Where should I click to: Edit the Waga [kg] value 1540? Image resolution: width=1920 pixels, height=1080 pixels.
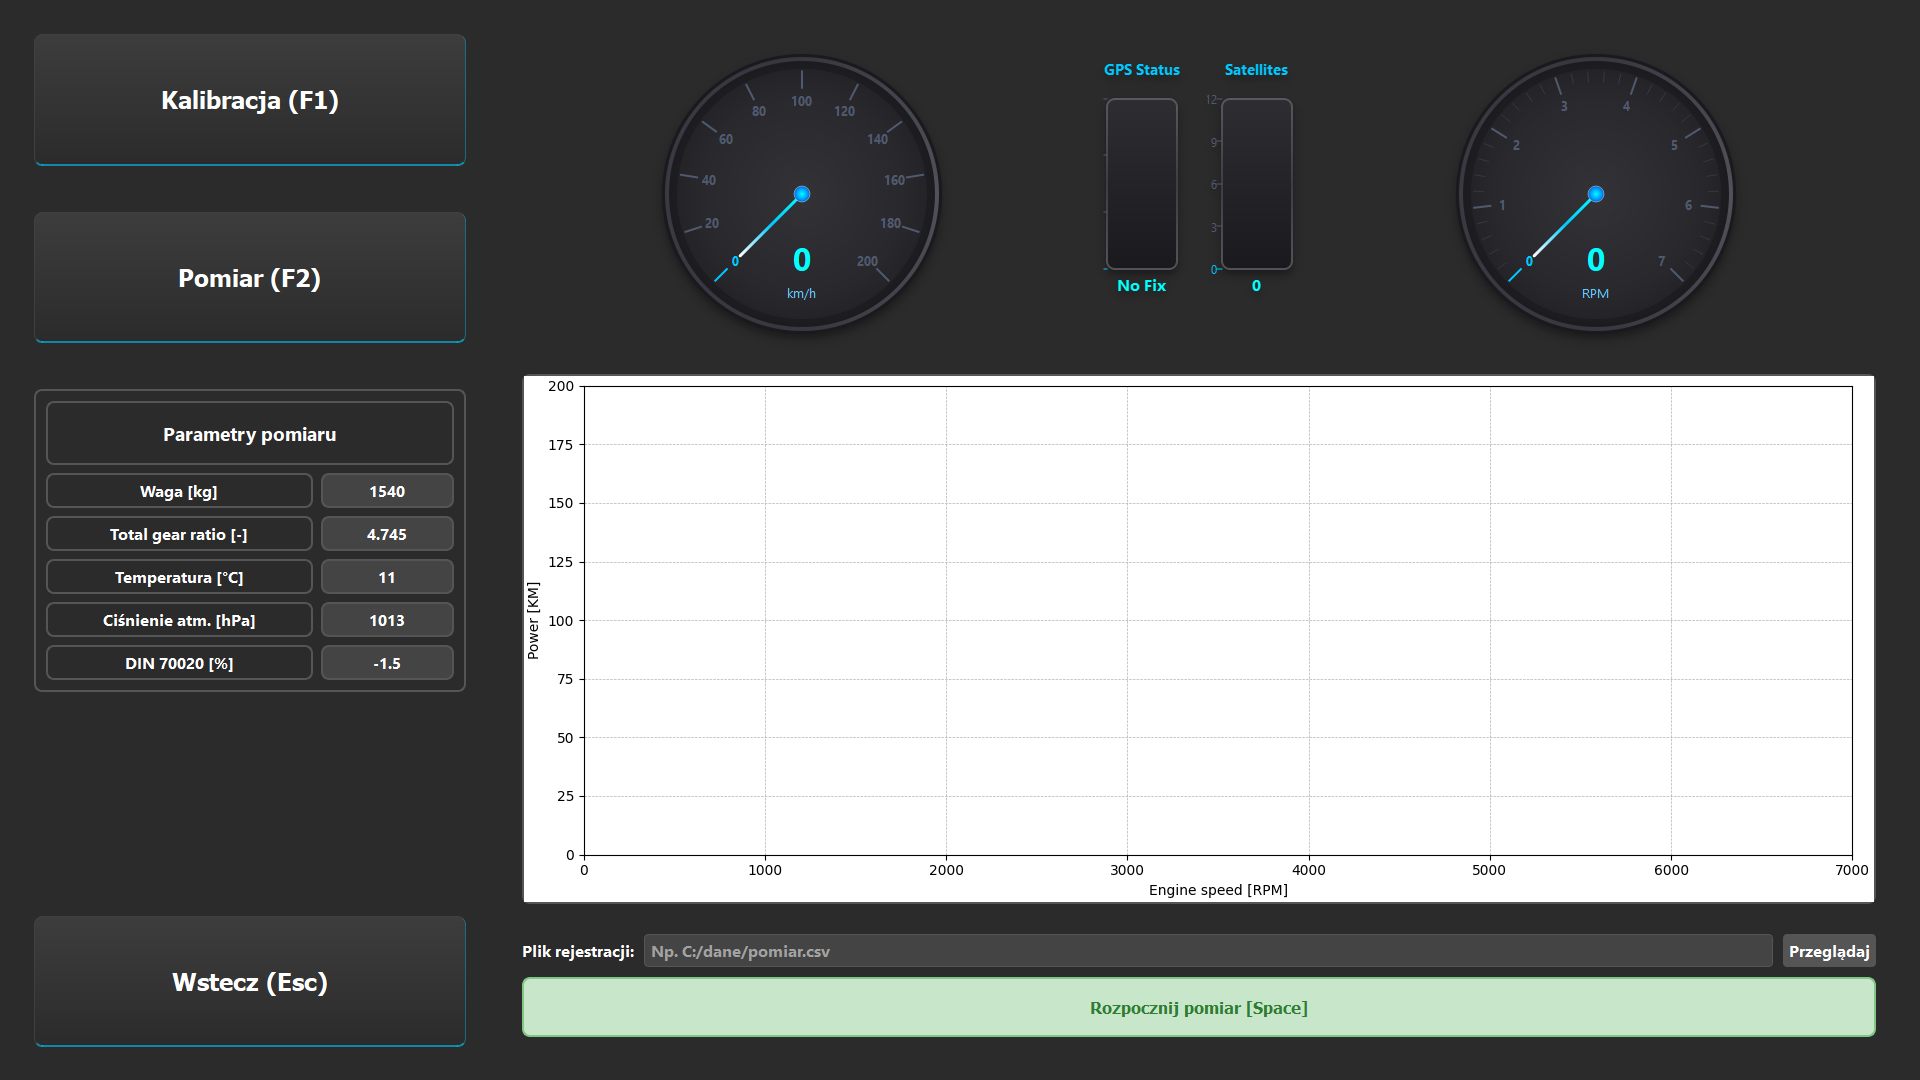pyautogui.click(x=387, y=491)
